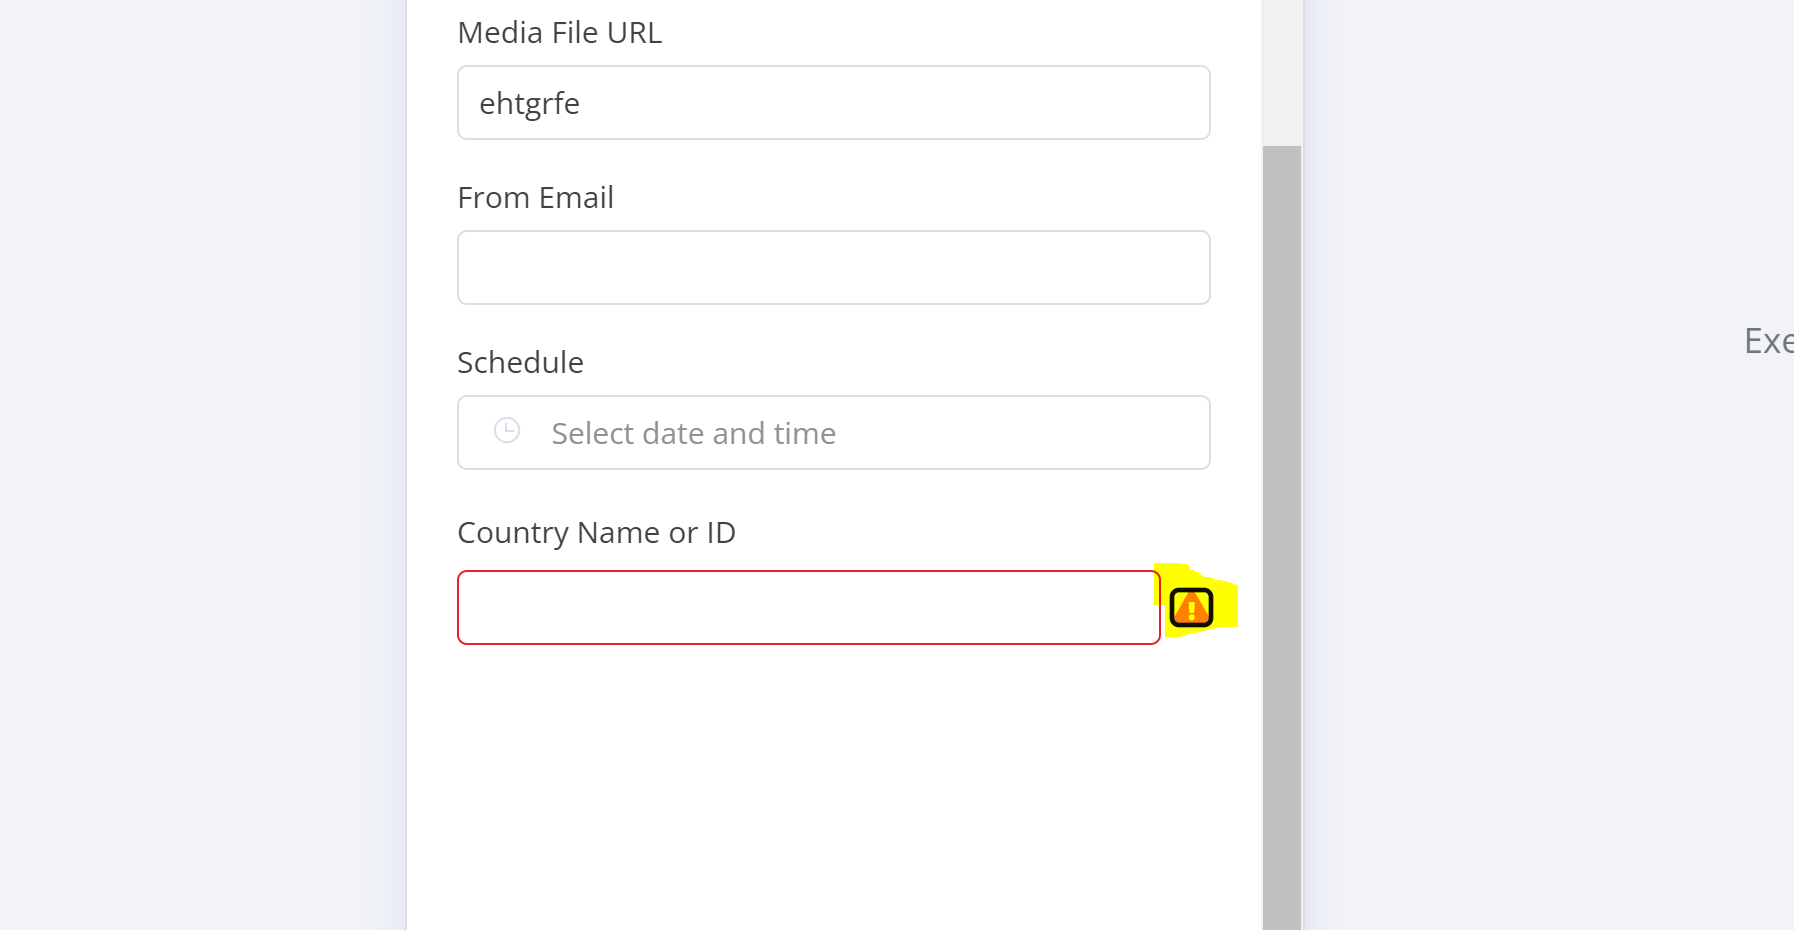Click the "From Email" label

point(535,198)
